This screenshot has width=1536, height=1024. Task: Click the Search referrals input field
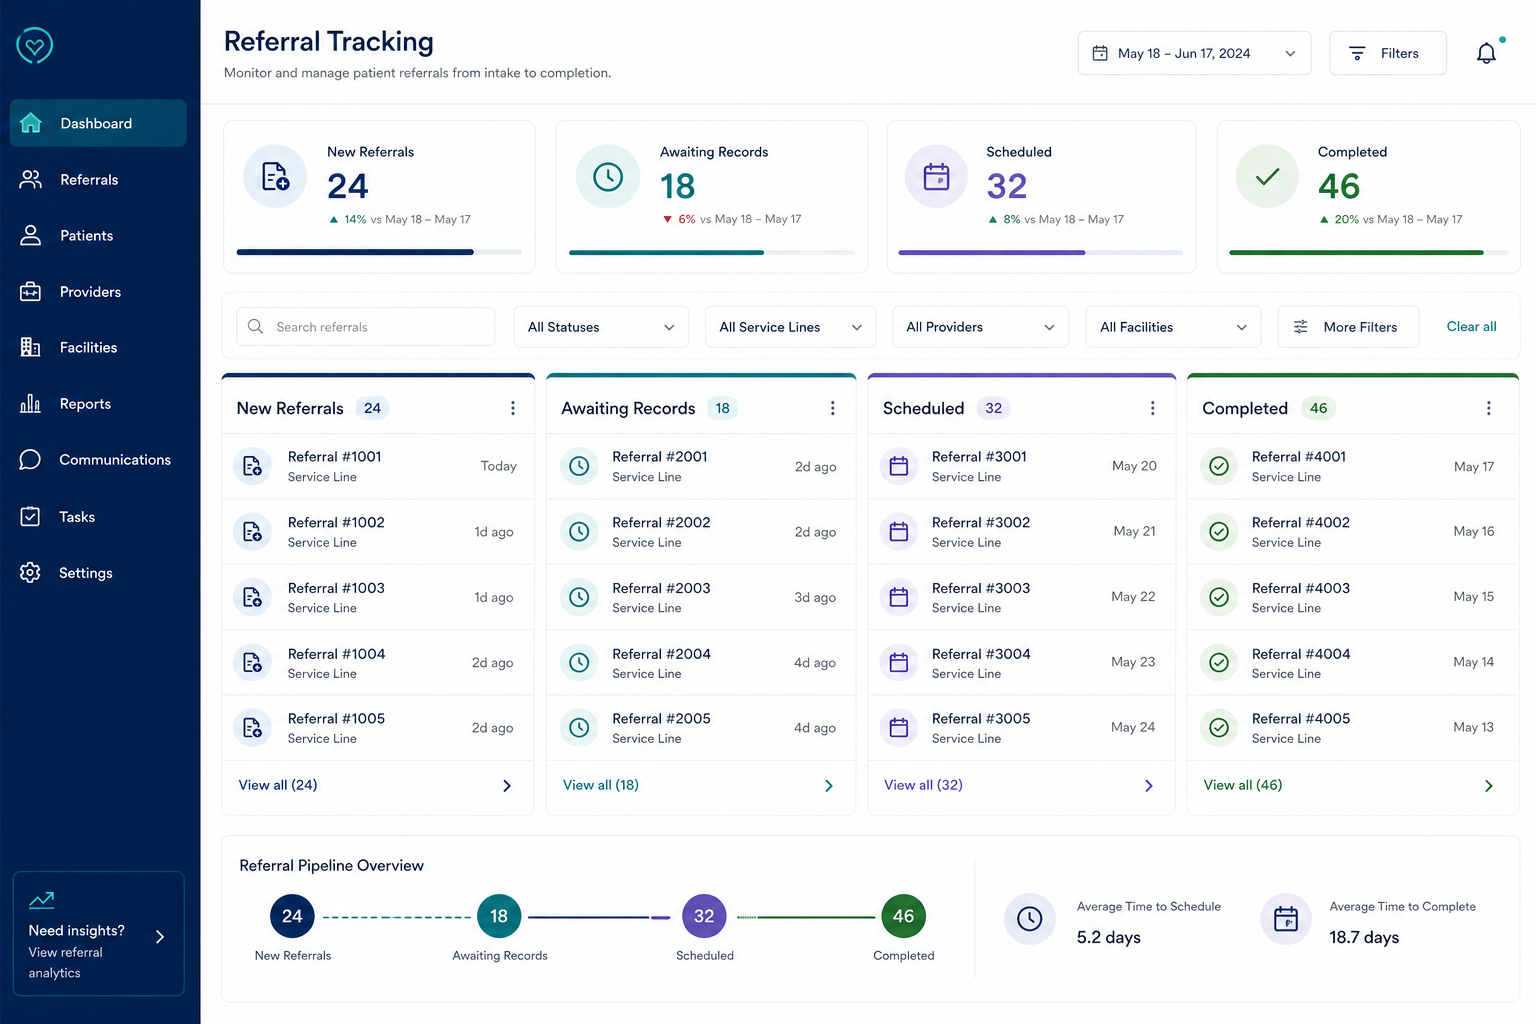tap(366, 327)
